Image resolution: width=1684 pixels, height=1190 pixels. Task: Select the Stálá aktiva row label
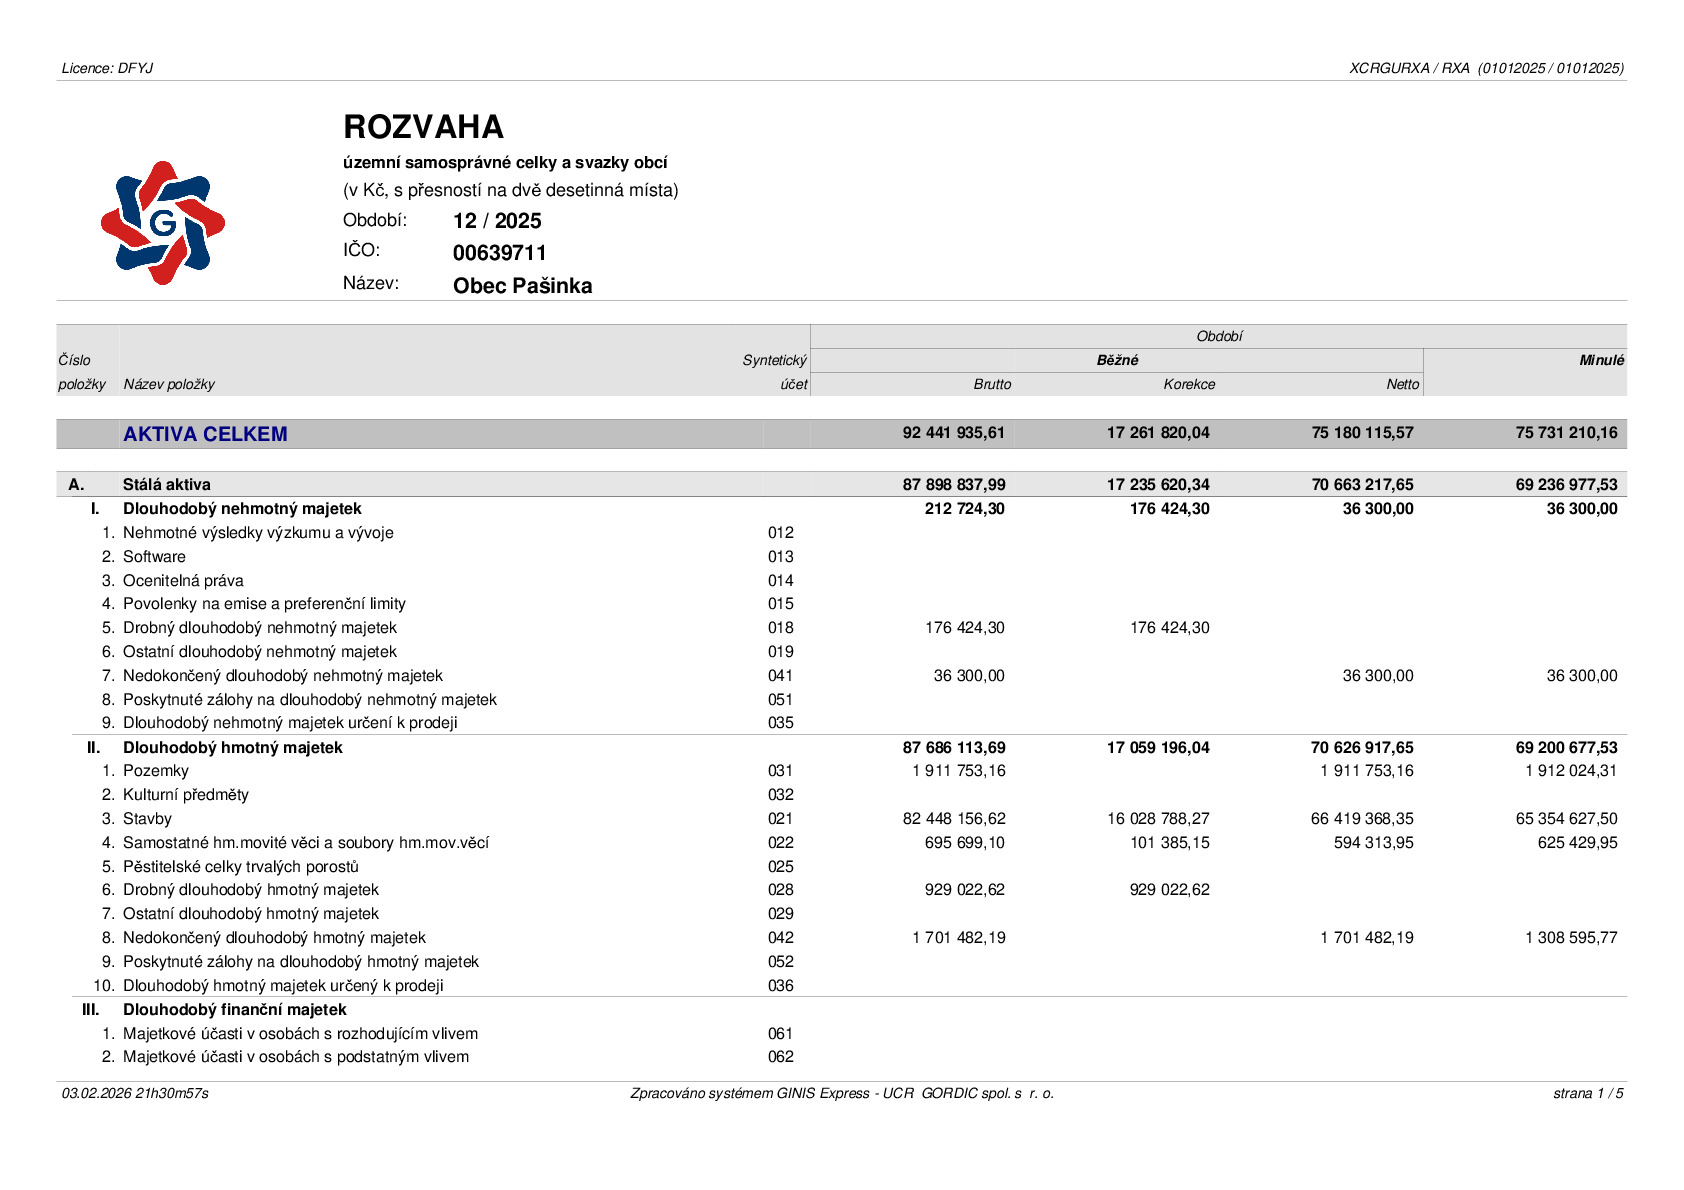[167, 485]
